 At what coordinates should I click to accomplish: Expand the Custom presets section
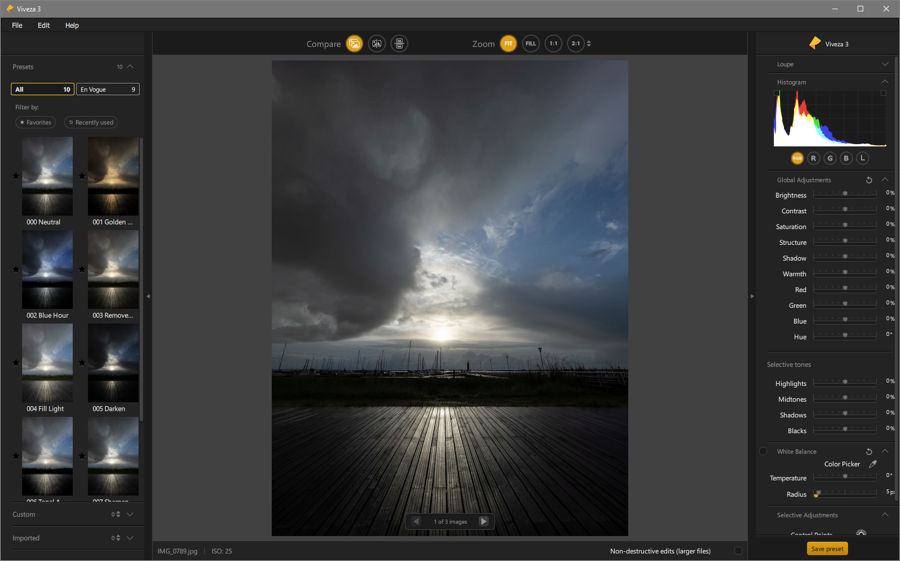pos(130,514)
